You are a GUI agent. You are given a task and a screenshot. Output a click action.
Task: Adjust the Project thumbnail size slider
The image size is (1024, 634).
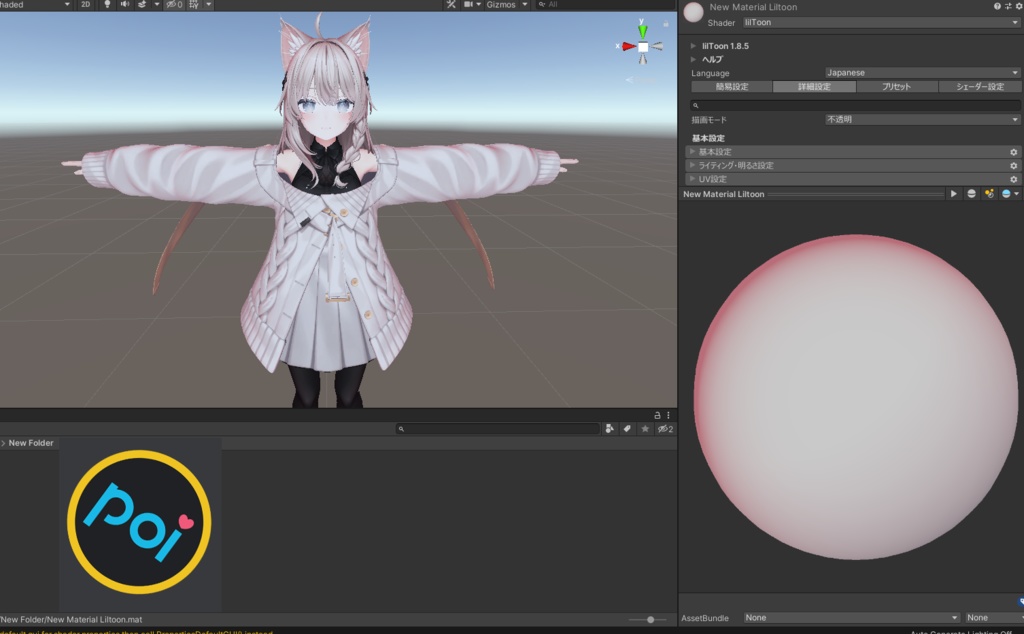[650, 620]
